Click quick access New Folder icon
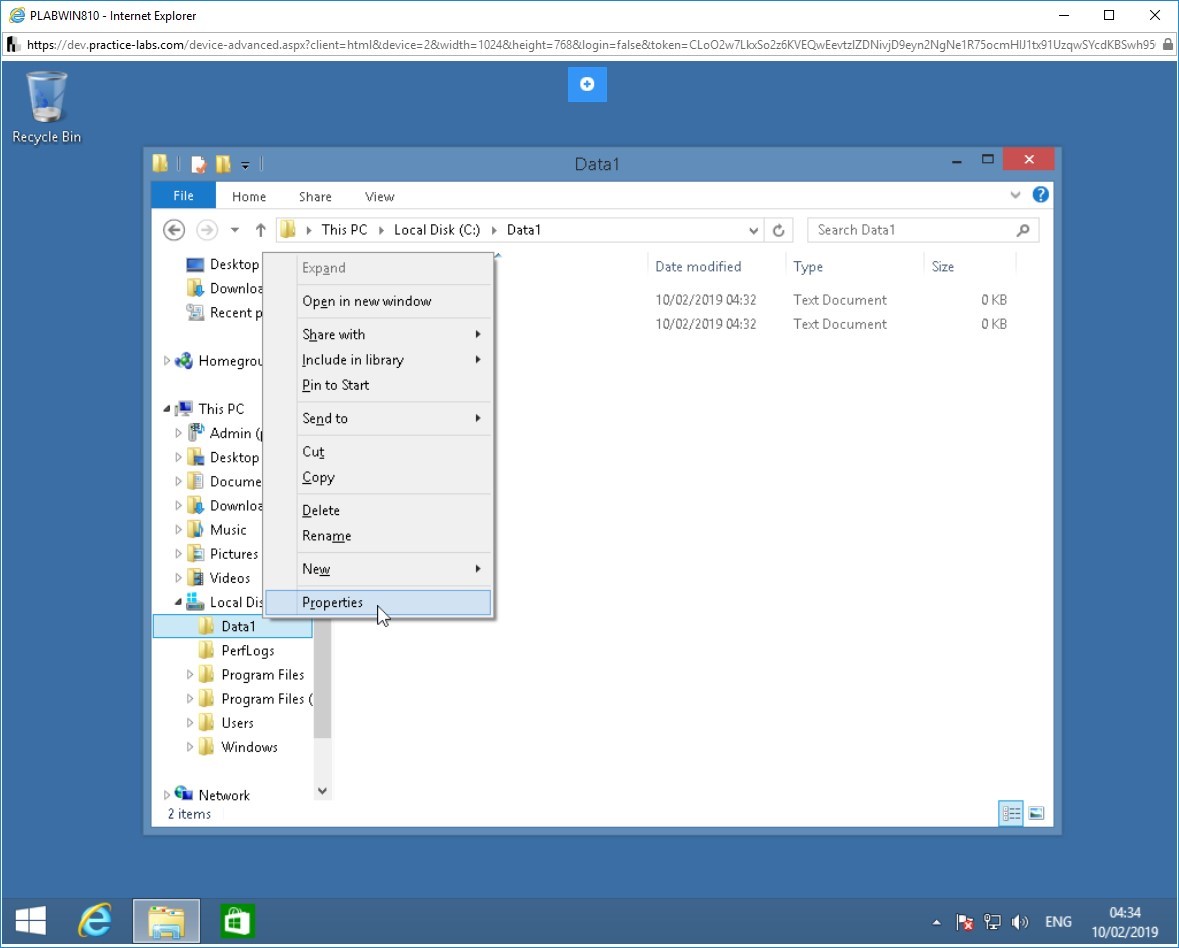The image size is (1179, 948). [223, 164]
